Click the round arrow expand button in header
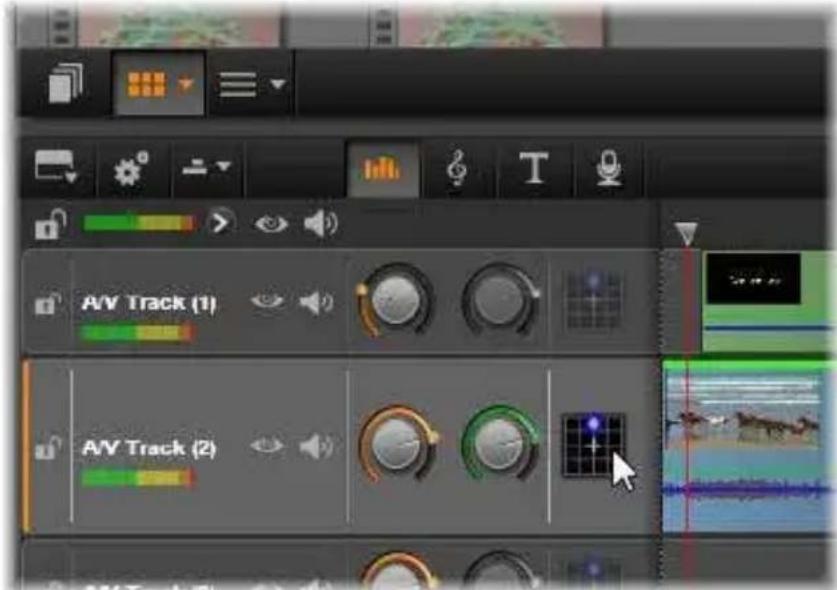 tap(220, 223)
